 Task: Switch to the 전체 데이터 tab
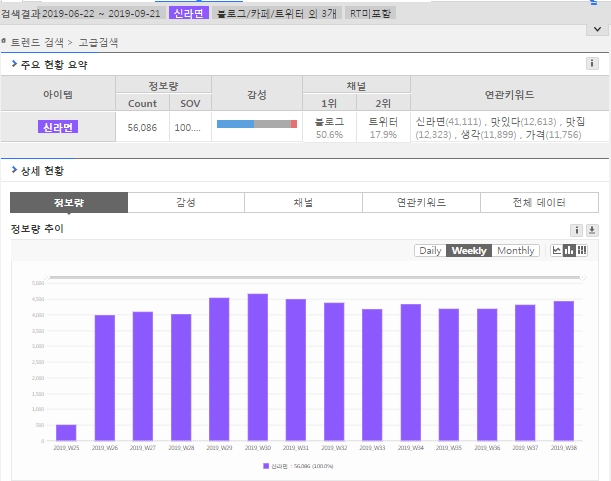point(540,202)
